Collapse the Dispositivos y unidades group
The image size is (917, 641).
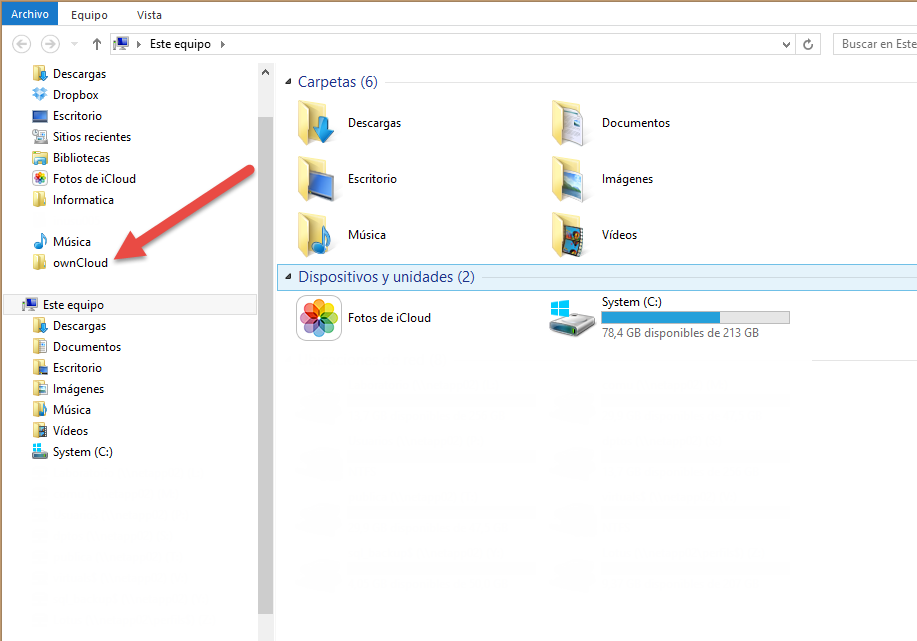[288, 277]
